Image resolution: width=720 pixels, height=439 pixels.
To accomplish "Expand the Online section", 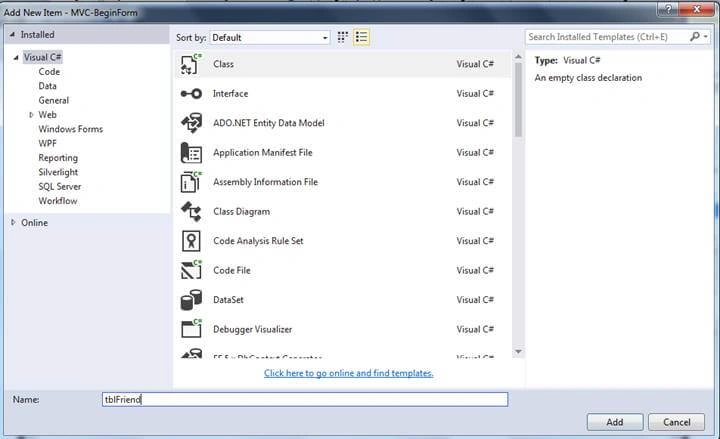I will [13, 222].
